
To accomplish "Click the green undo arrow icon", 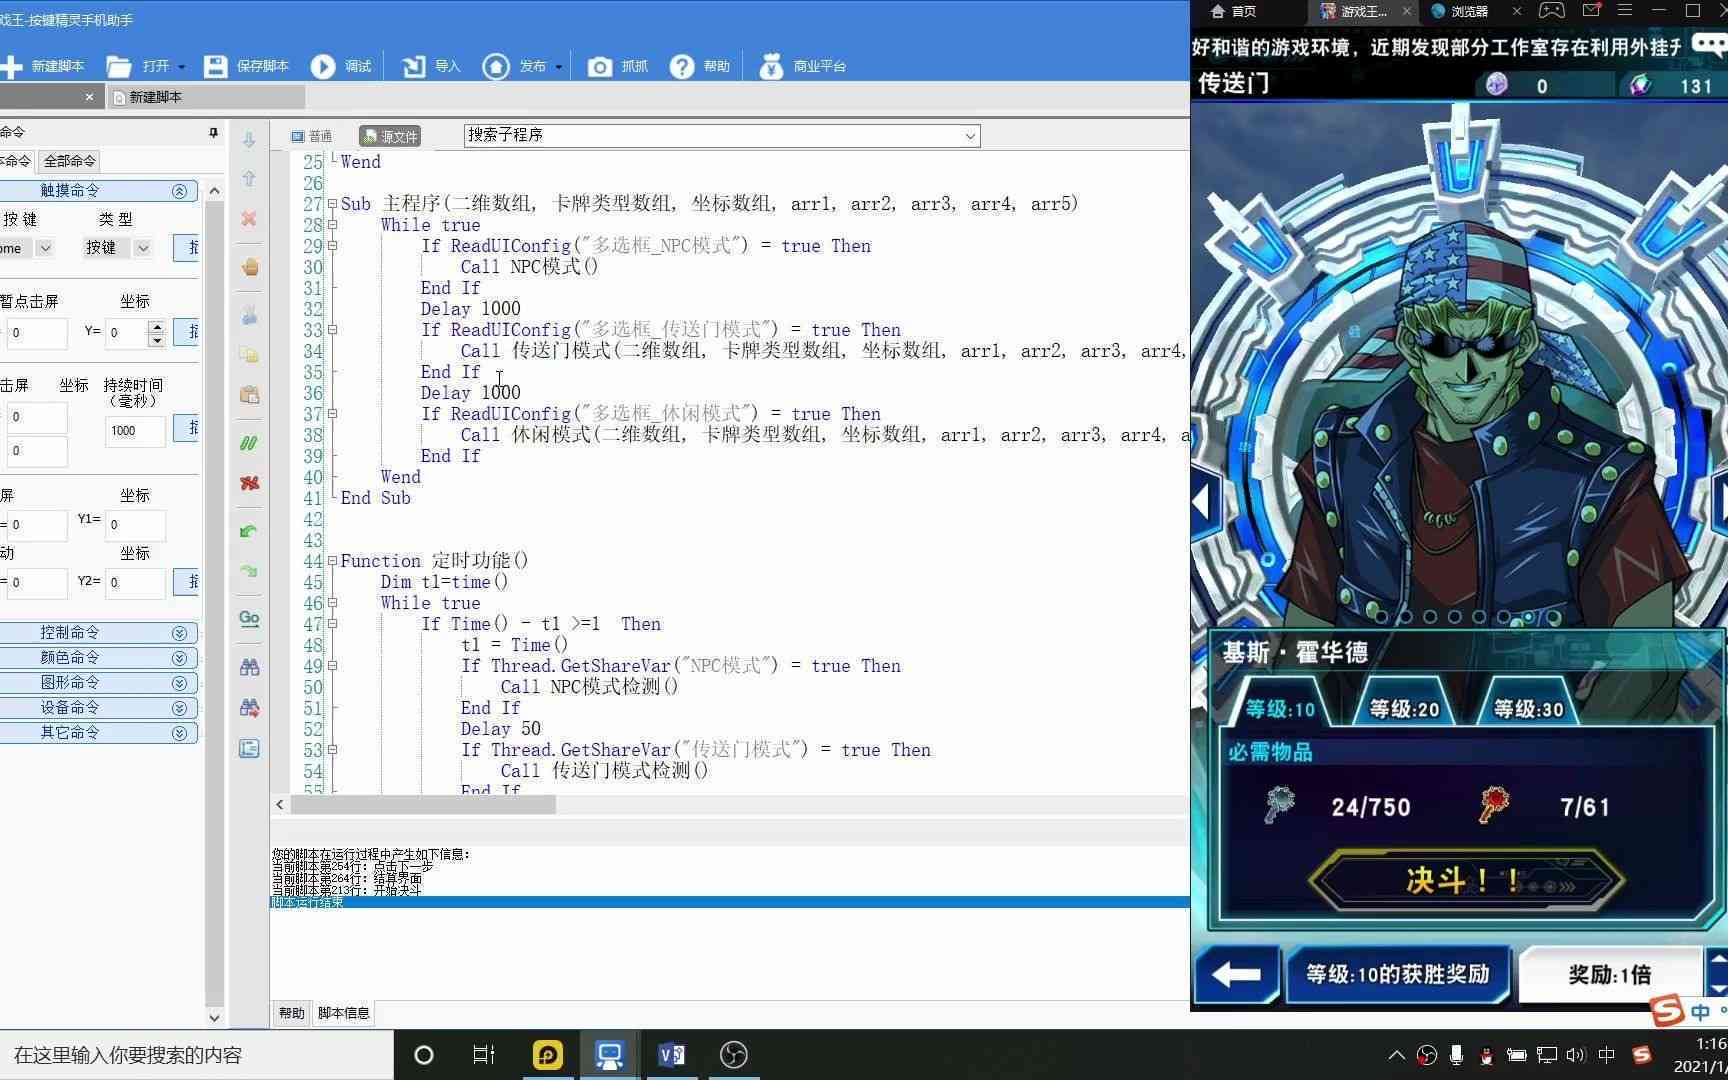I will click(x=249, y=531).
